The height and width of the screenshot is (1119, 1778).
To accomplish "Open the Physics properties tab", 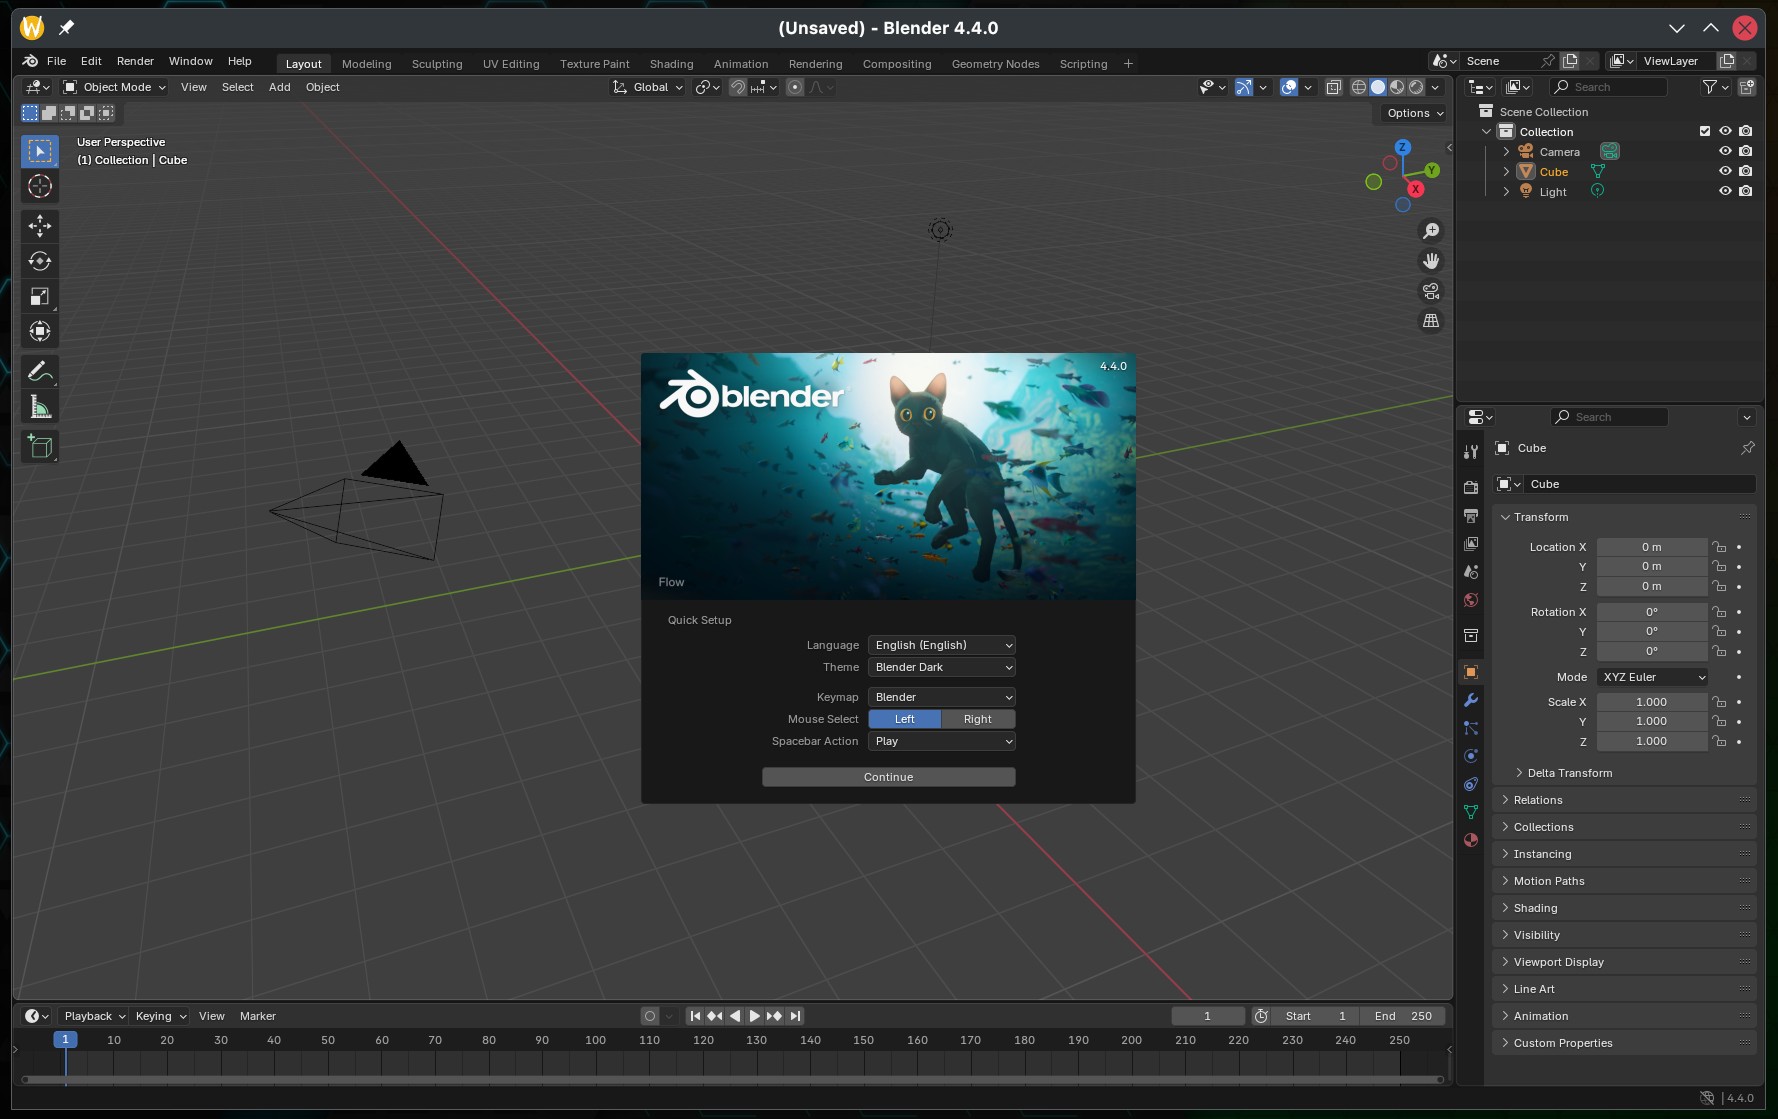I will (x=1471, y=756).
